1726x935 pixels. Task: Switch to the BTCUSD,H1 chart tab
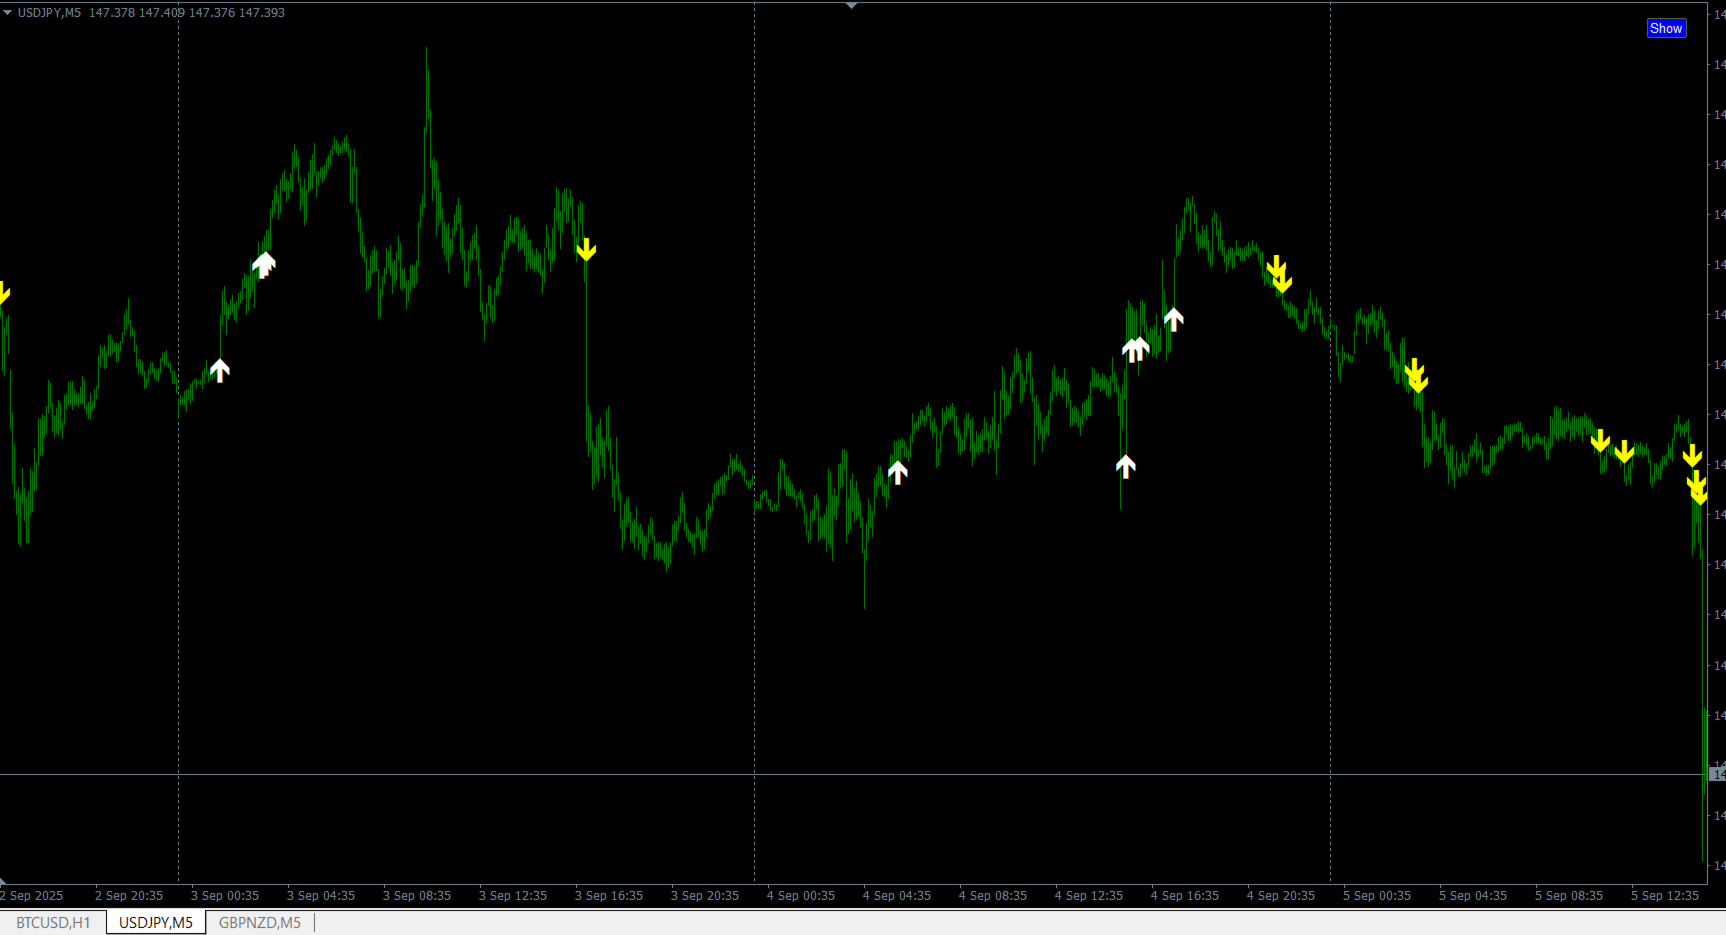click(x=53, y=923)
